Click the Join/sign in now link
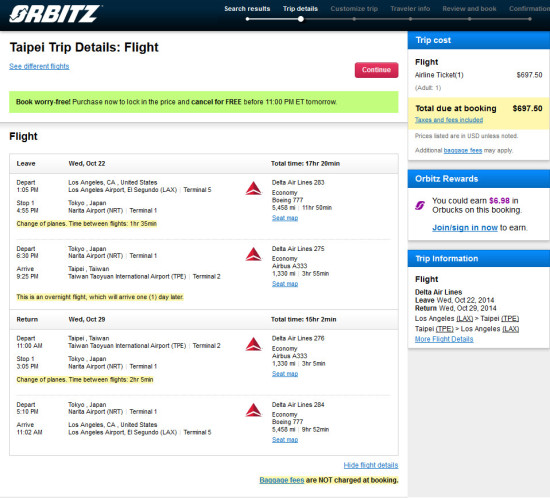Viewport: 550px width, 498px height. [x=465, y=228]
